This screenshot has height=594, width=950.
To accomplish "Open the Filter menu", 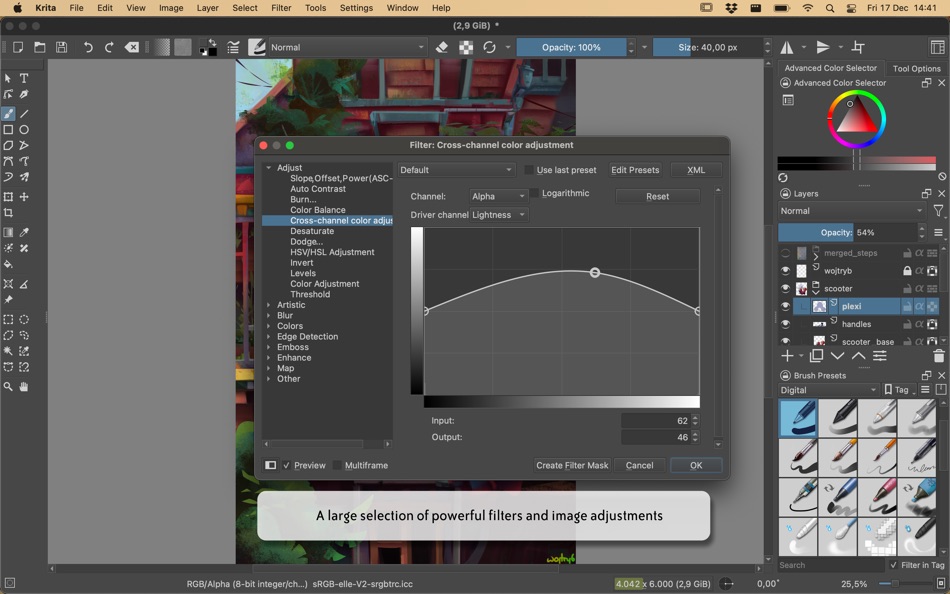I will point(281,8).
